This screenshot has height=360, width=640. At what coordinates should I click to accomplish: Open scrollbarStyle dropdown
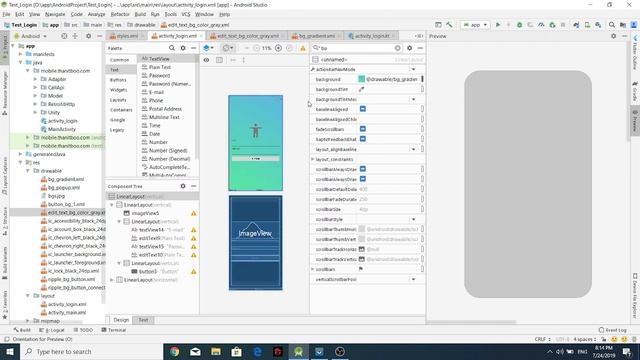coord(413,219)
